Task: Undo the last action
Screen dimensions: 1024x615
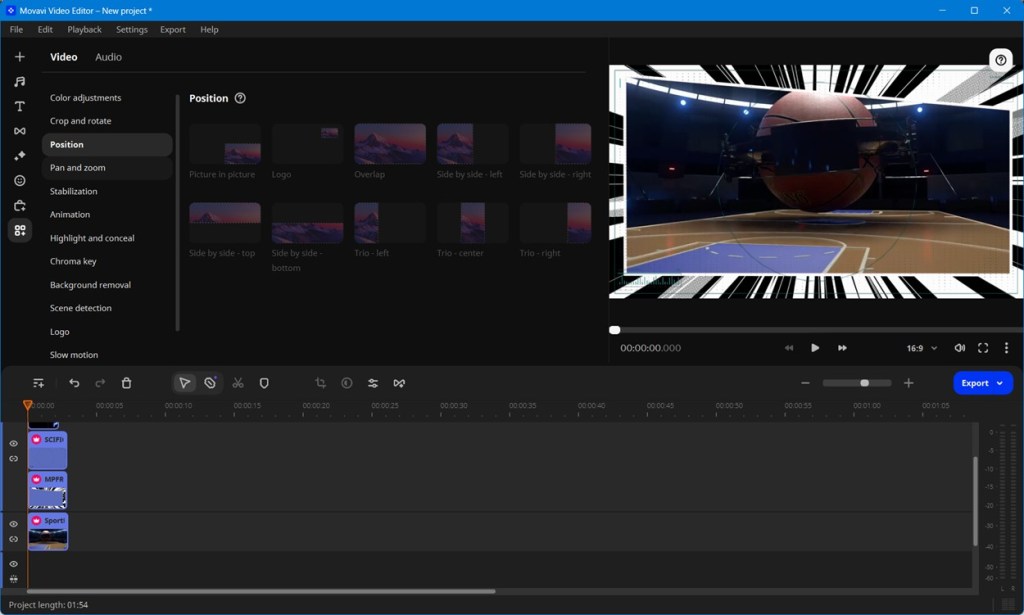Action: click(x=74, y=383)
